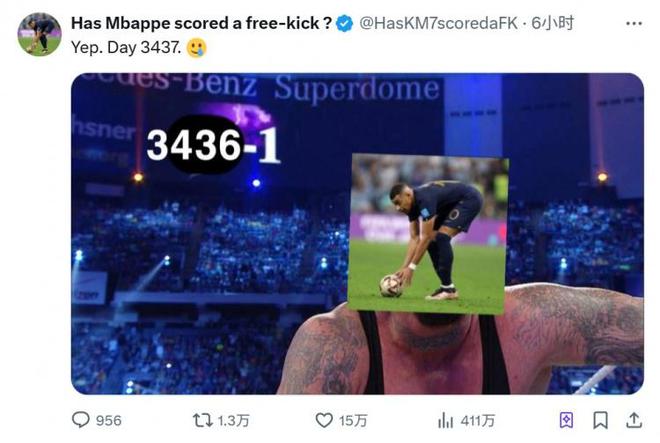Click the blue verified badge
This screenshot has width=660, height=443.
click(345, 24)
